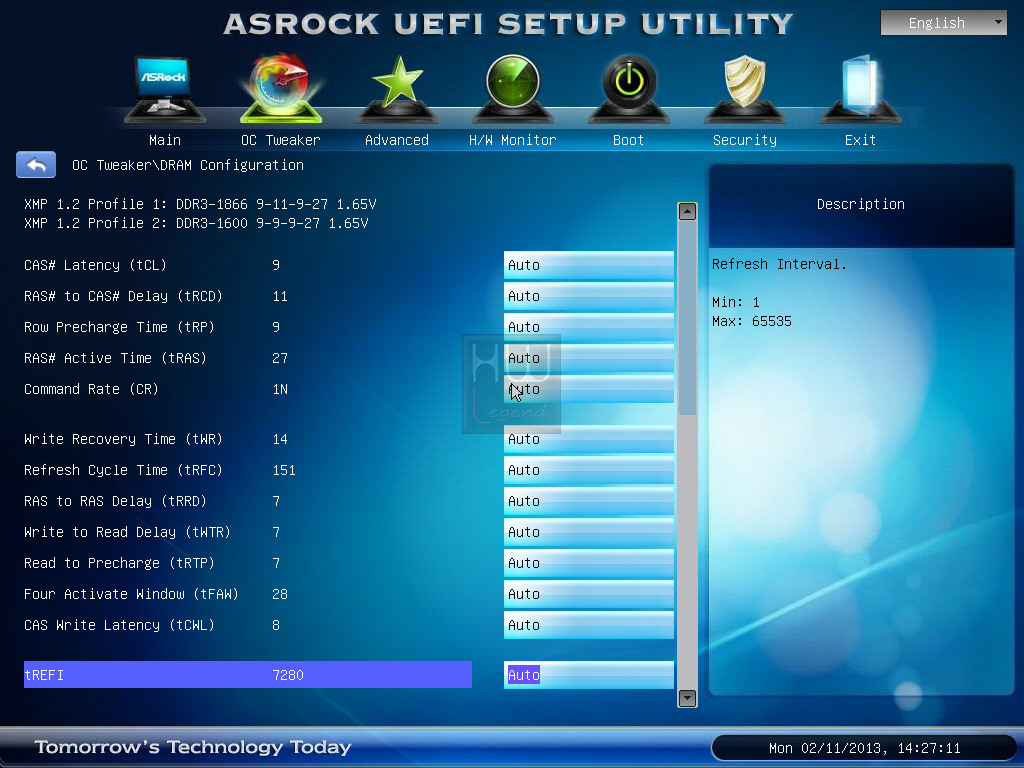The height and width of the screenshot is (768, 1024).
Task: Switch to the OC Tweaker tab label
Action: click(281, 140)
